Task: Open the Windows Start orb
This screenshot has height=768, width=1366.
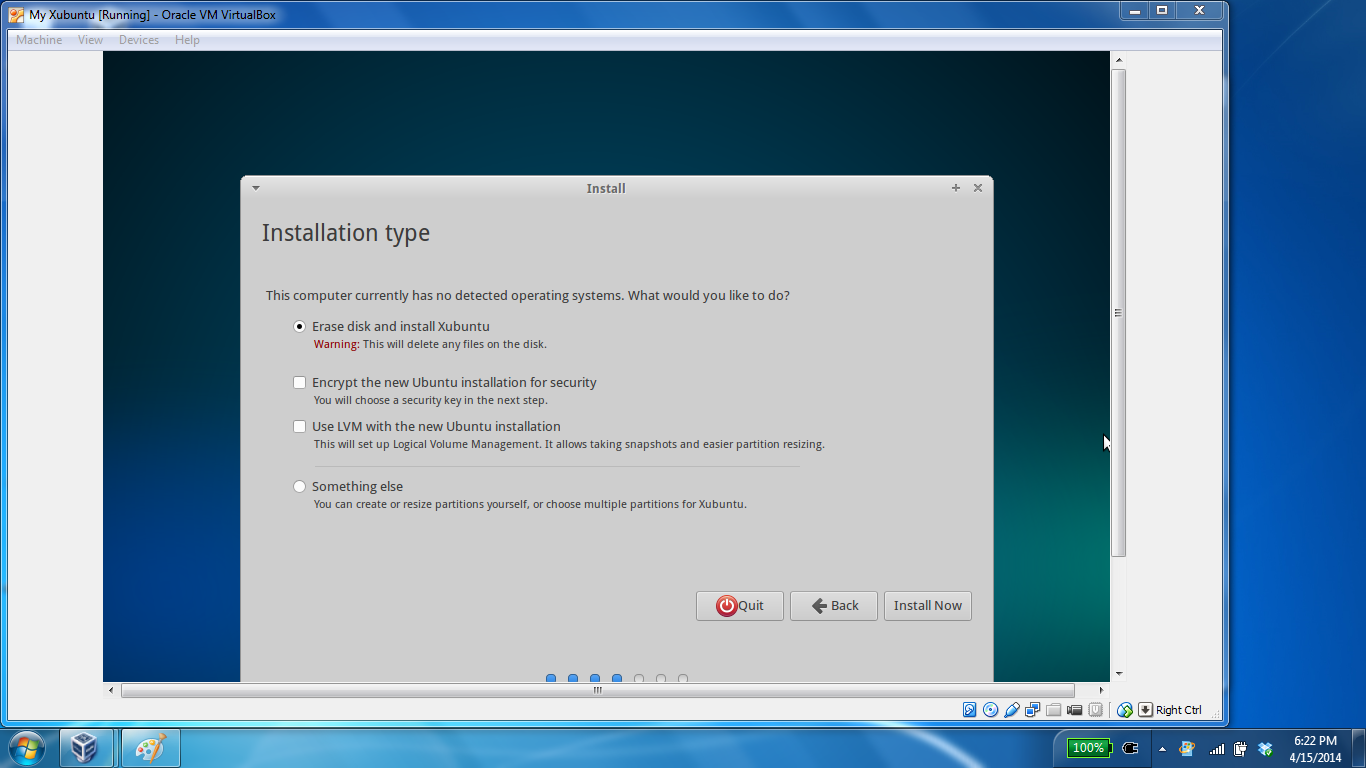Action: pyautogui.click(x=26, y=748)
